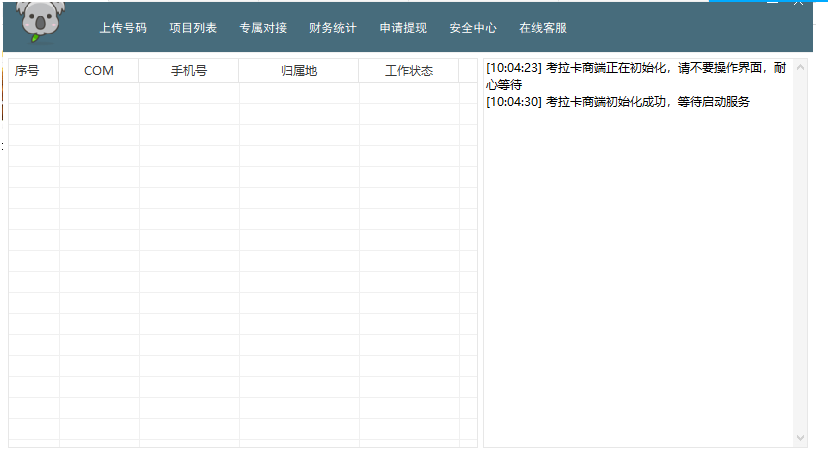Sort by the COM column header
Image resolution: width=828 pixels, height=450 pixels.
[x=99, y=71]
